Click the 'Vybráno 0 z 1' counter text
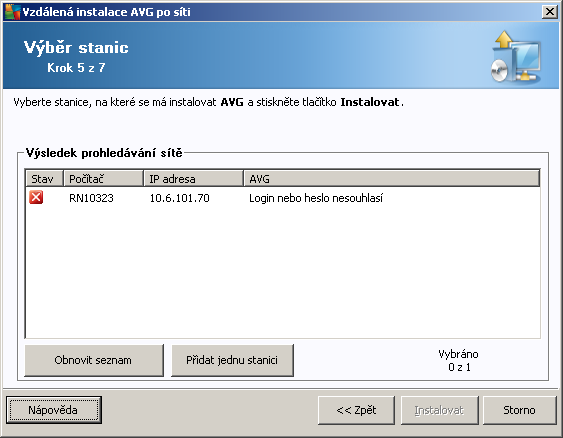This screenshot has height=438, width=563. (459, 360)
